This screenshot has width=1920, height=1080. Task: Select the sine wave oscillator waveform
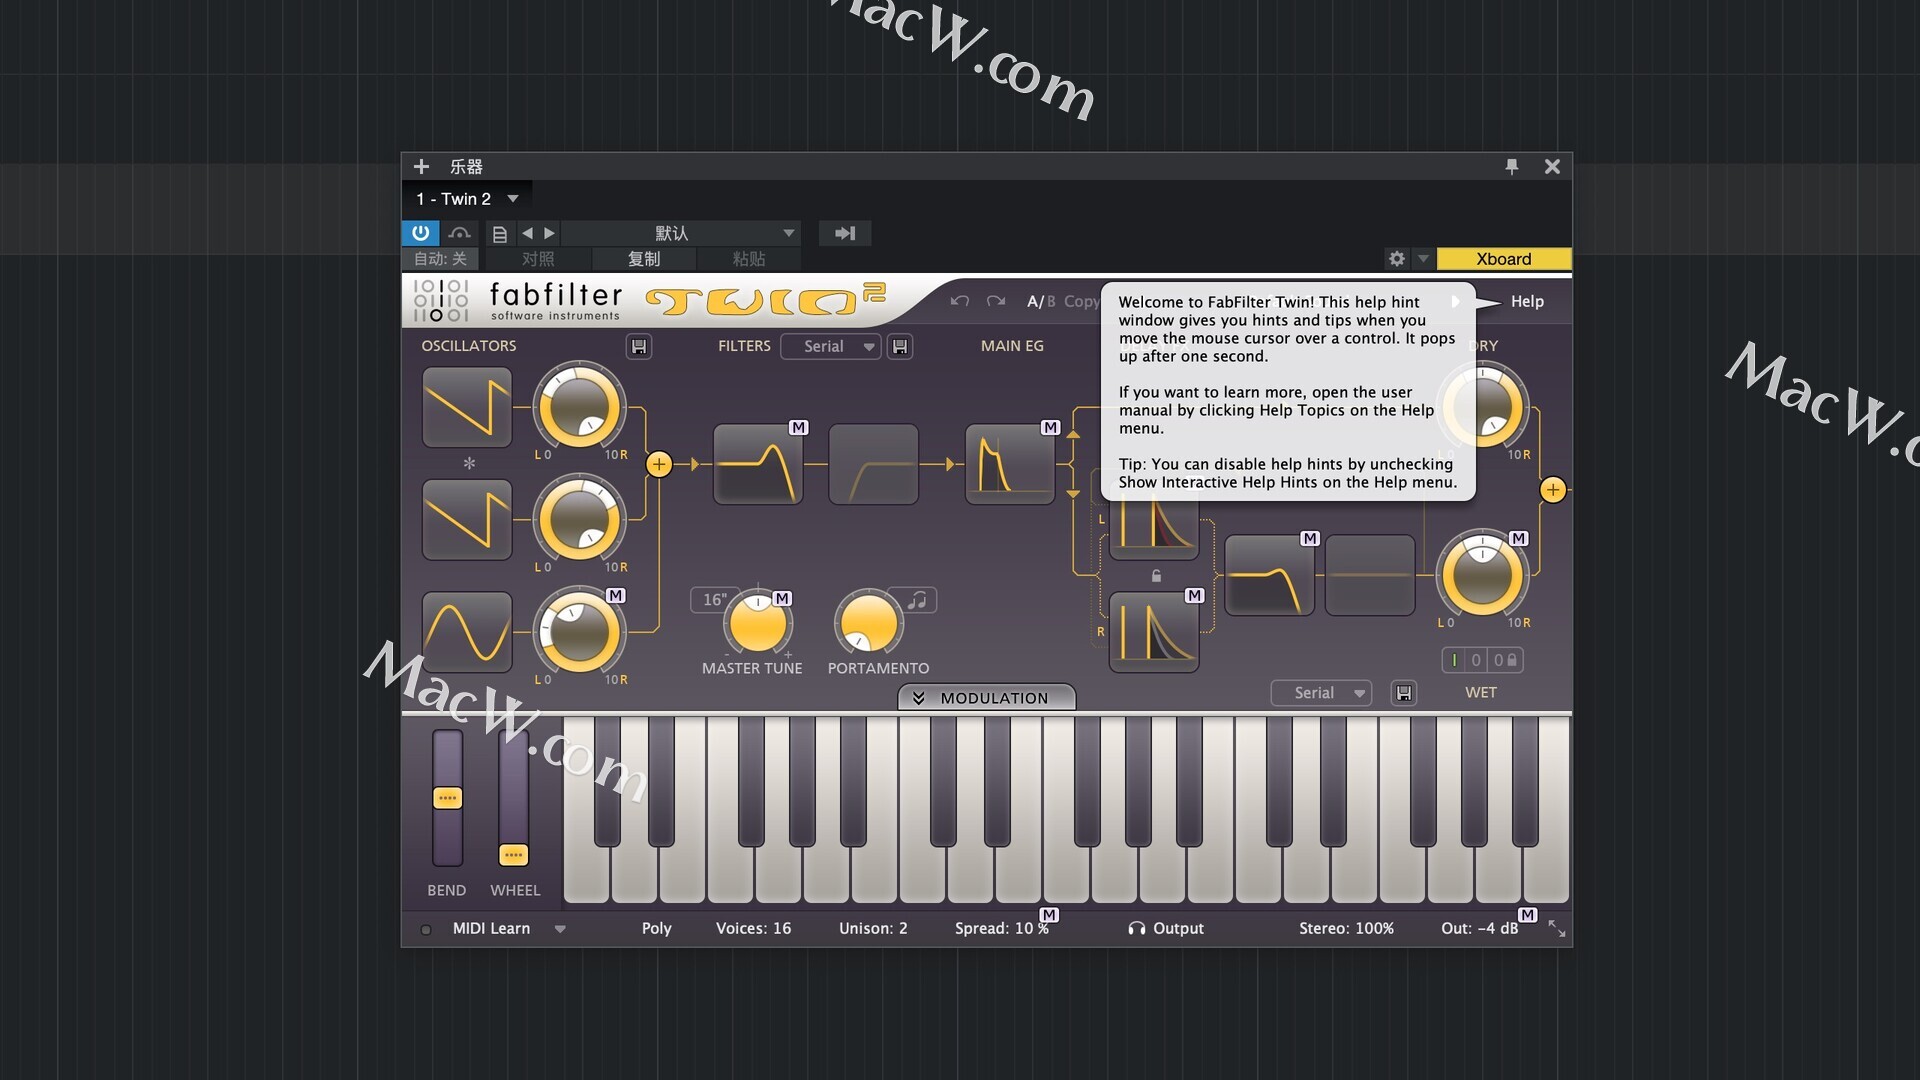(467, 632)
